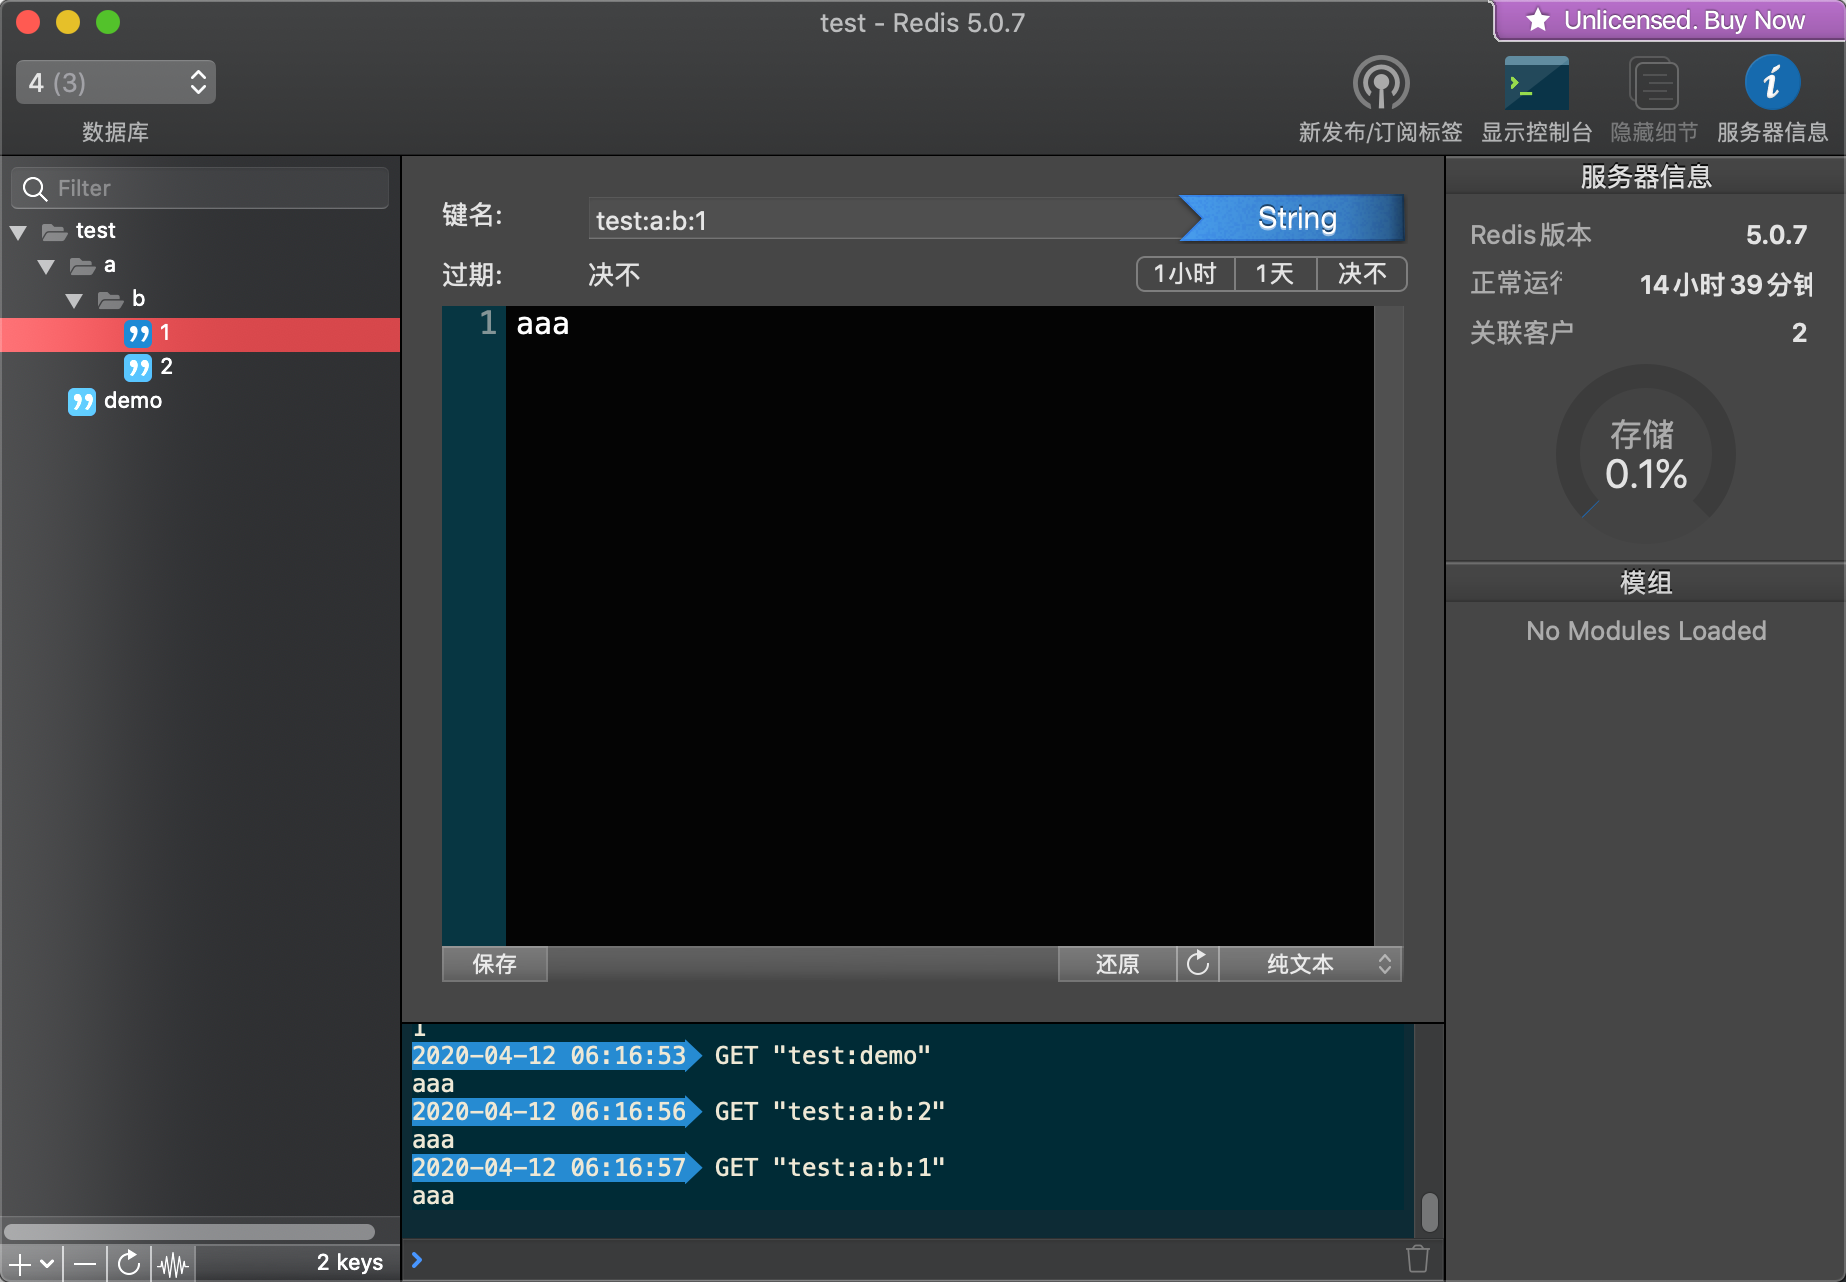Screen dimensions: 1846x1282
Task: Open the server info icon
Action: [x=1772, y=83]
